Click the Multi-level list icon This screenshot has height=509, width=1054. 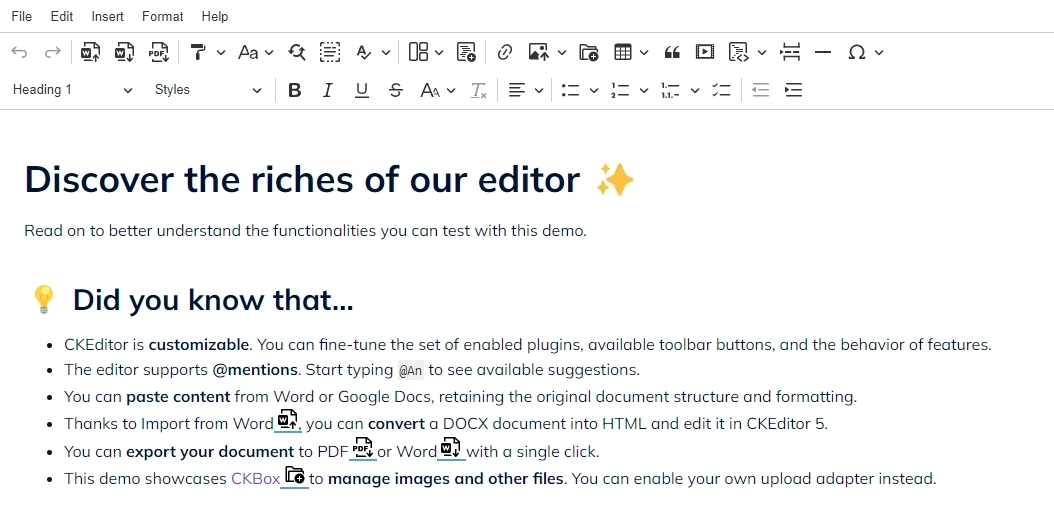(x=670, y=90)
